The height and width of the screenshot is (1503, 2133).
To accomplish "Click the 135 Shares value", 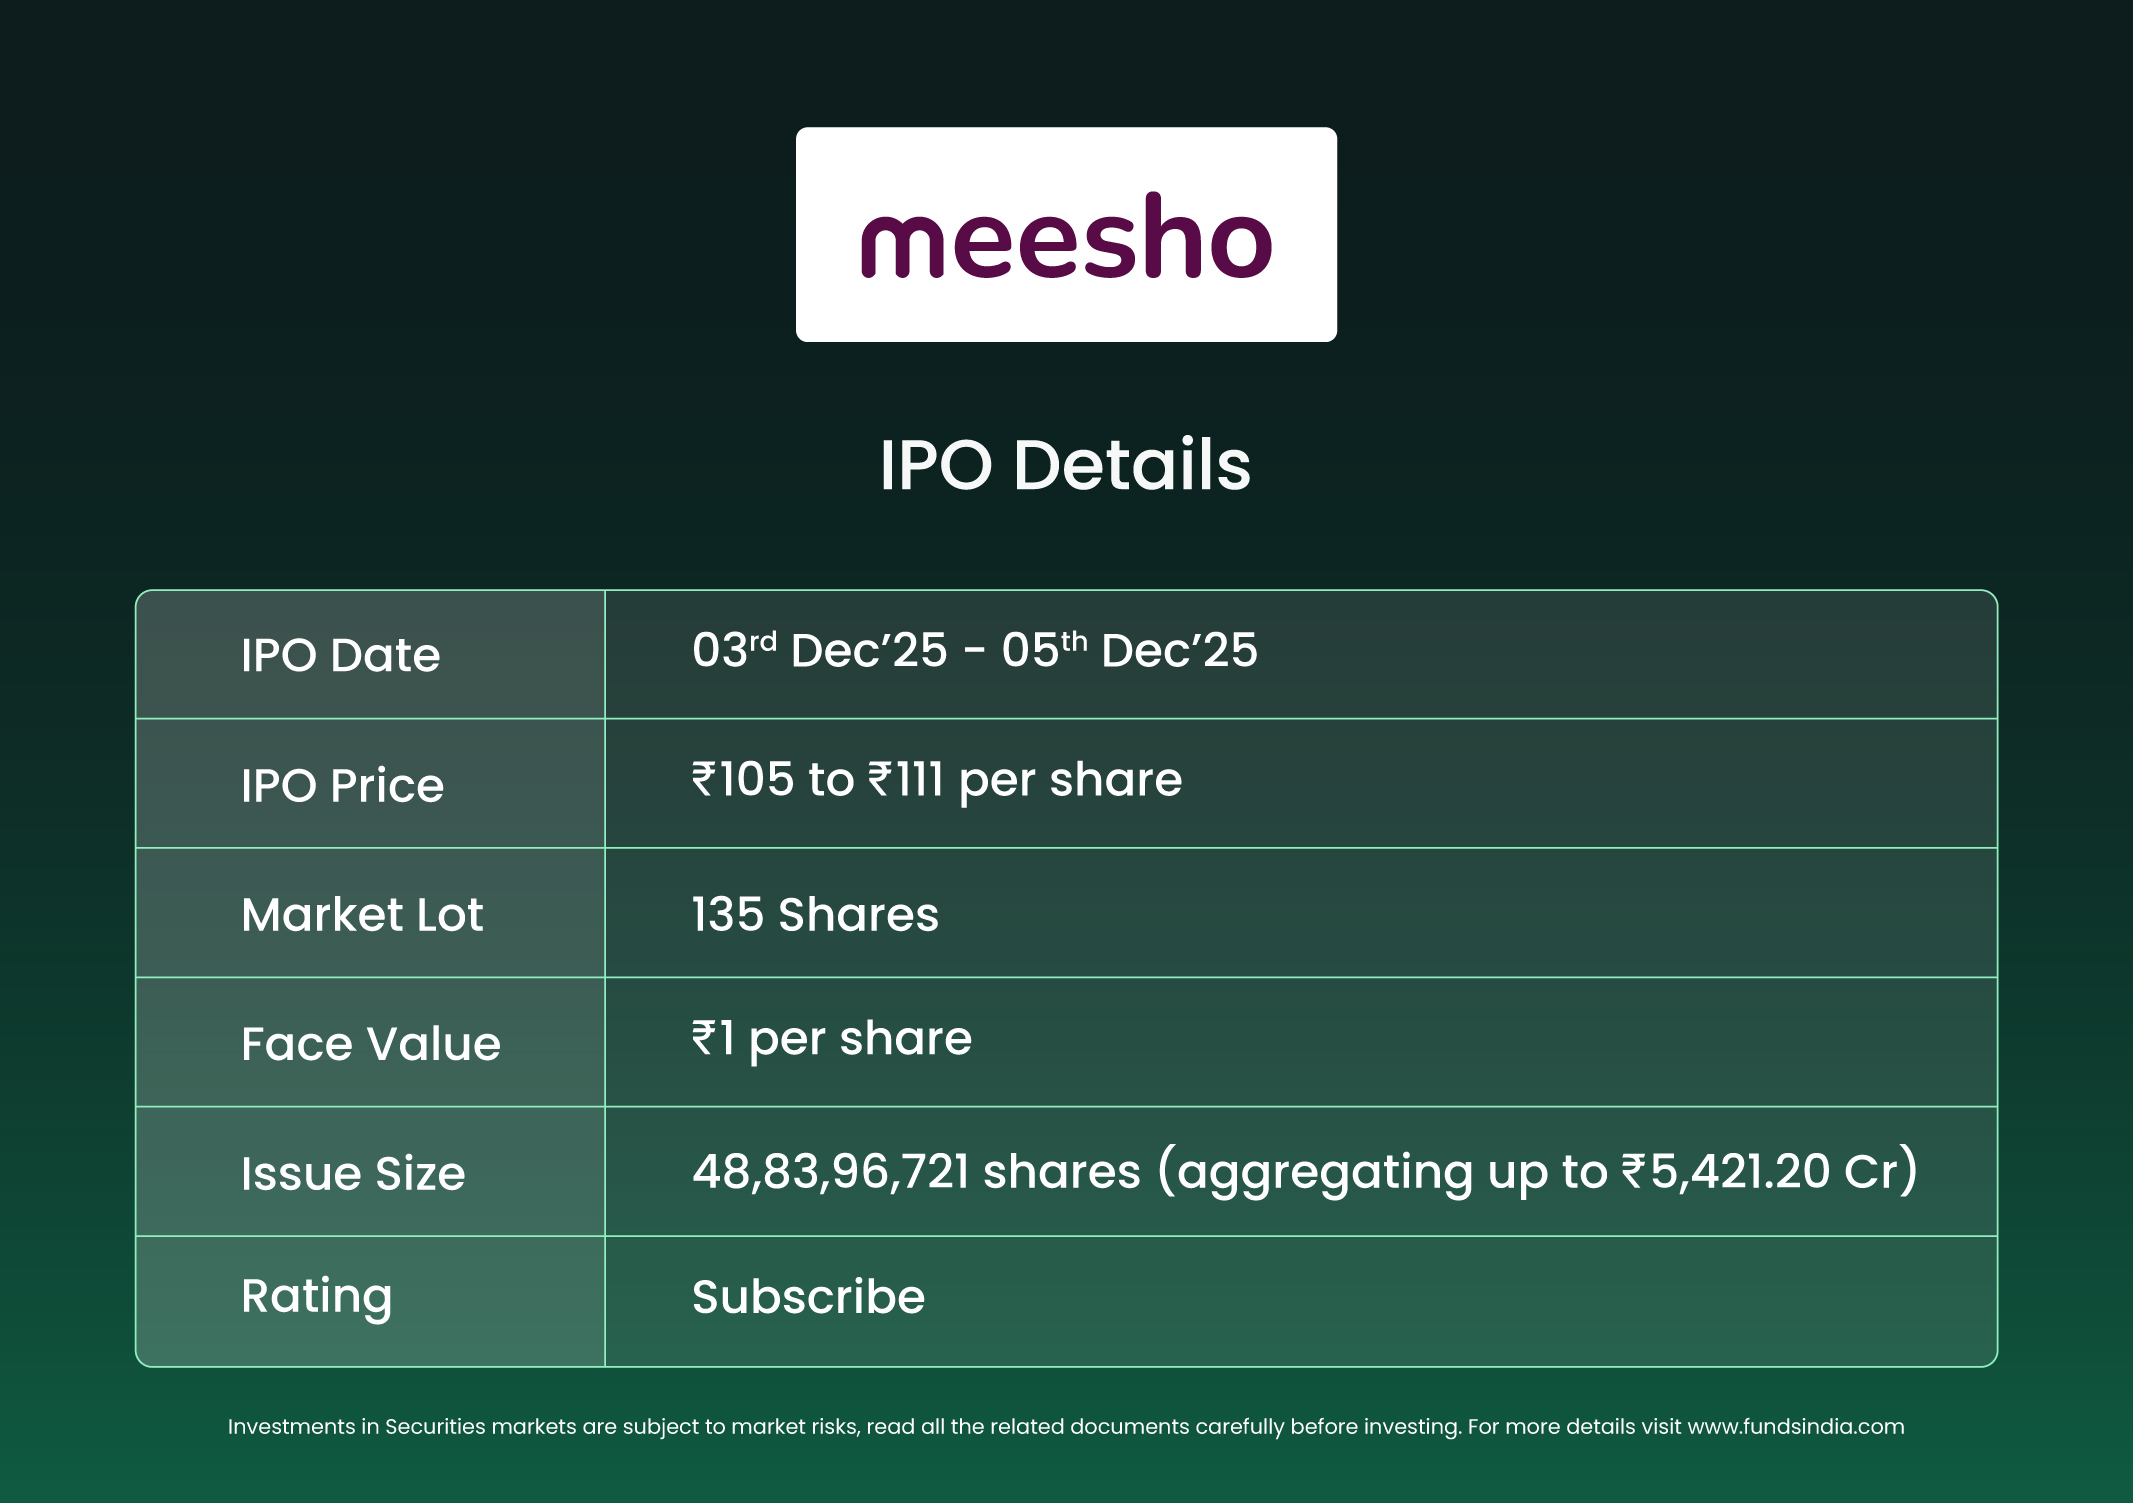I will [815, 915].
